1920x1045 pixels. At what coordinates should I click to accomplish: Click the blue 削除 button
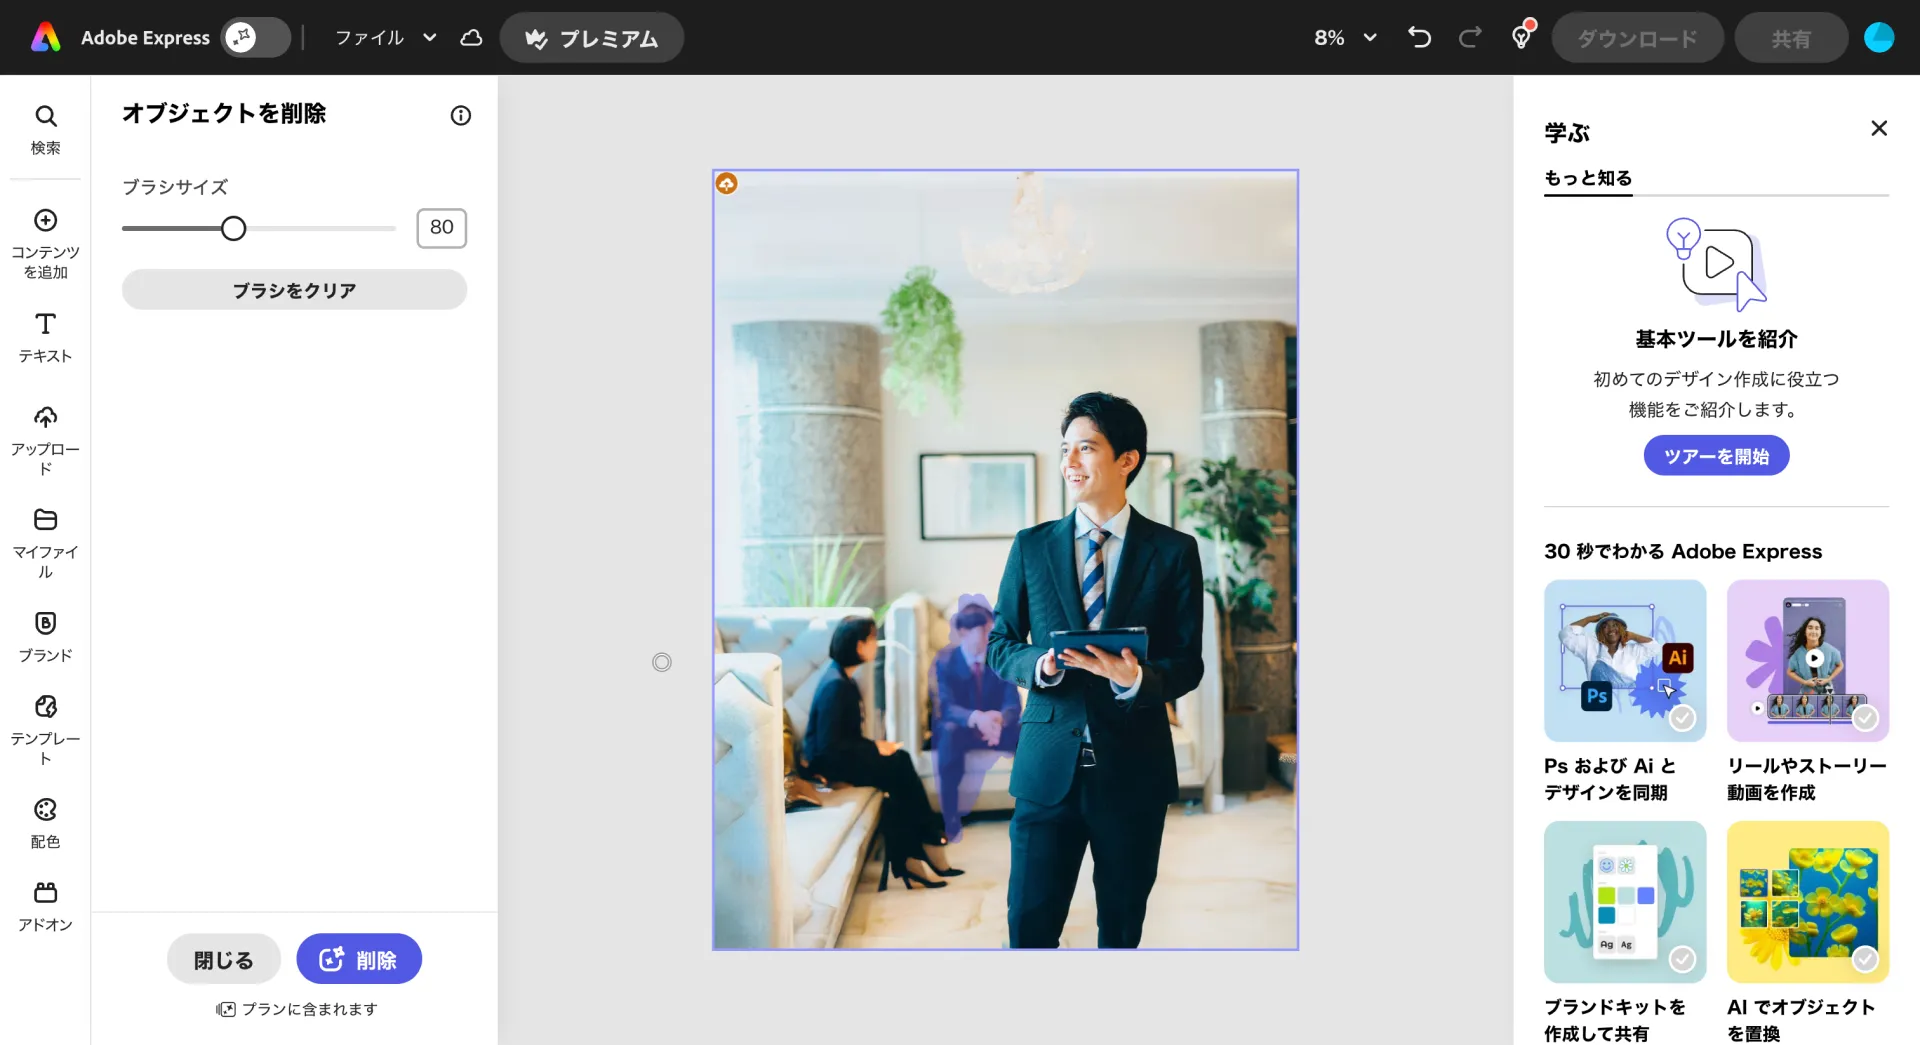[359, 959]
